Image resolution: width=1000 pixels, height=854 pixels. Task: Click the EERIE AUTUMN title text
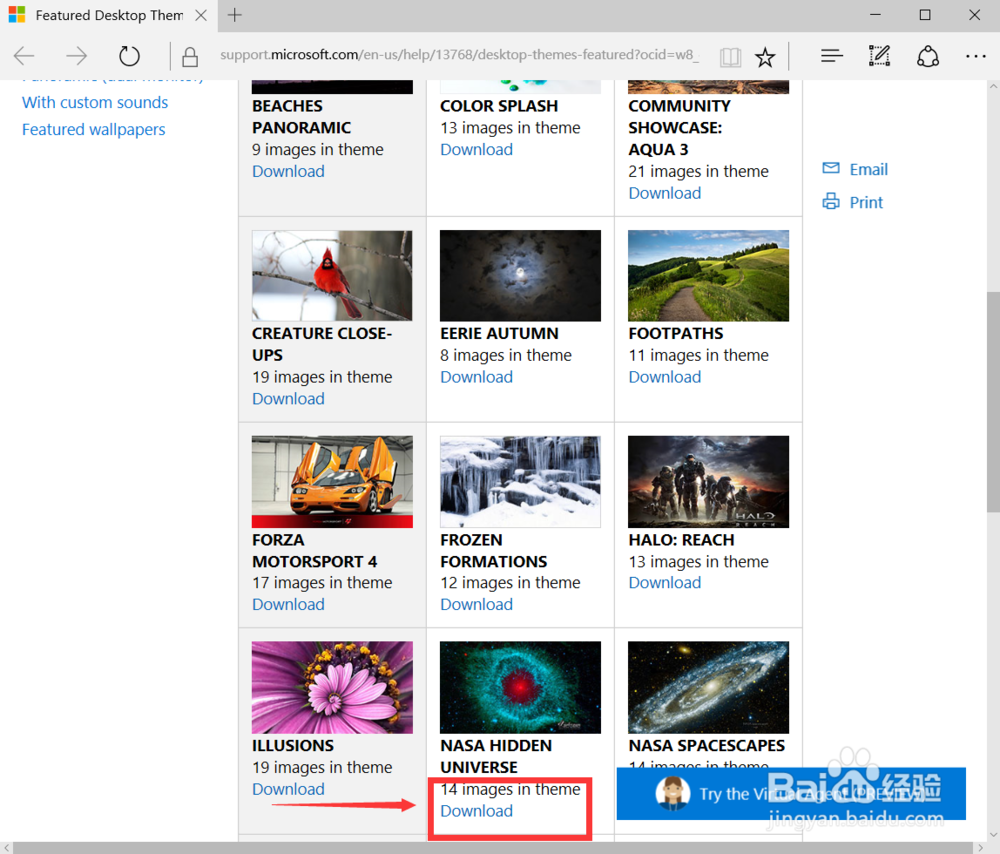tap(499, 334)
